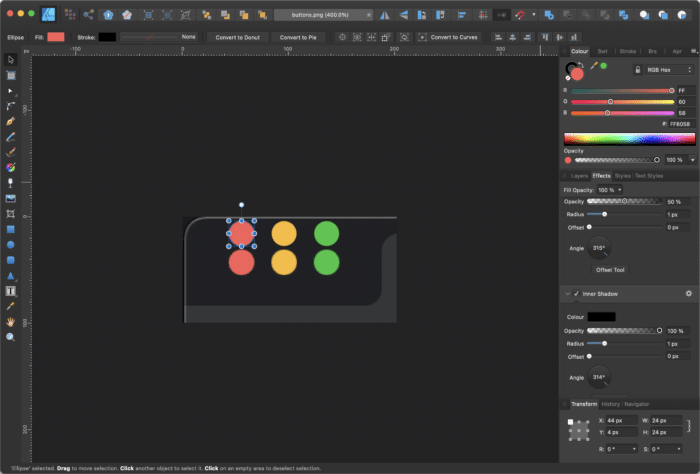The image size is (700, 474).
Task: Select the Rectangle tool
Action: [11, 229]
